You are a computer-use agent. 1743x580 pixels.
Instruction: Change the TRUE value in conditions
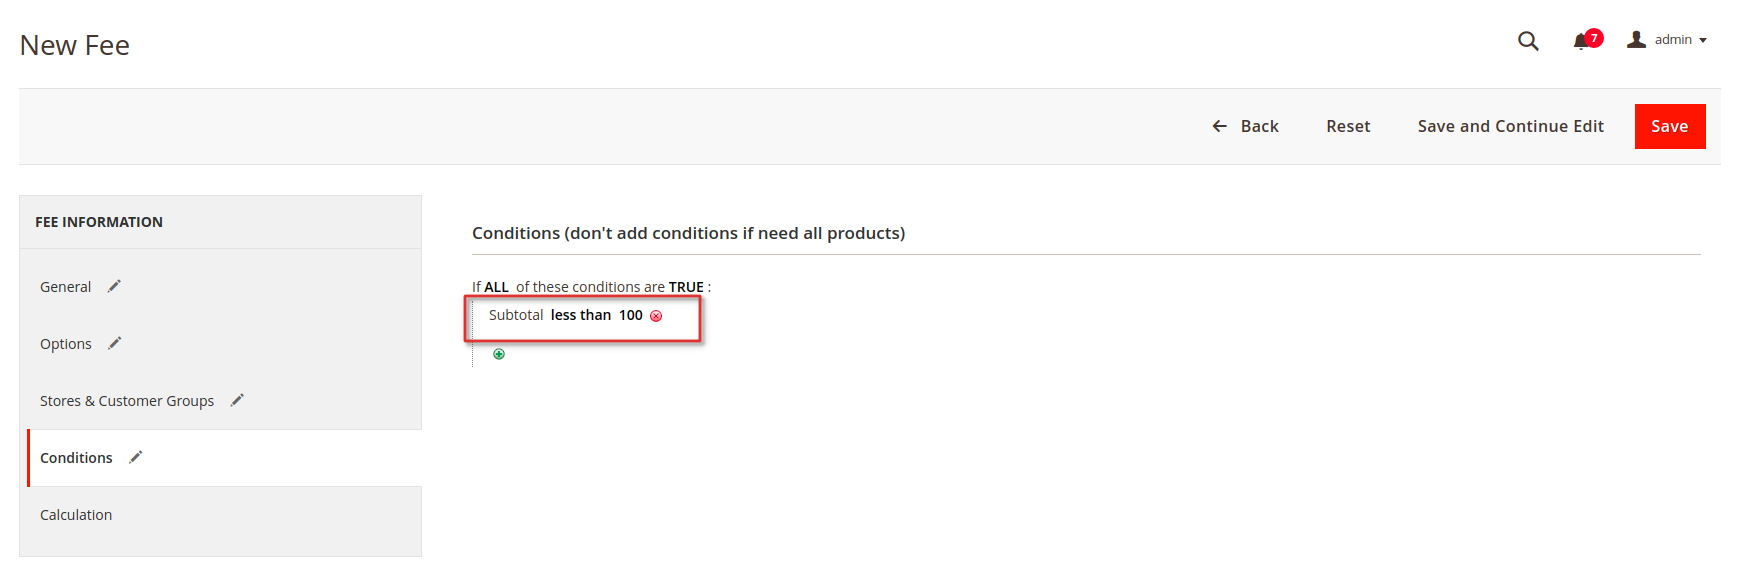686,287
